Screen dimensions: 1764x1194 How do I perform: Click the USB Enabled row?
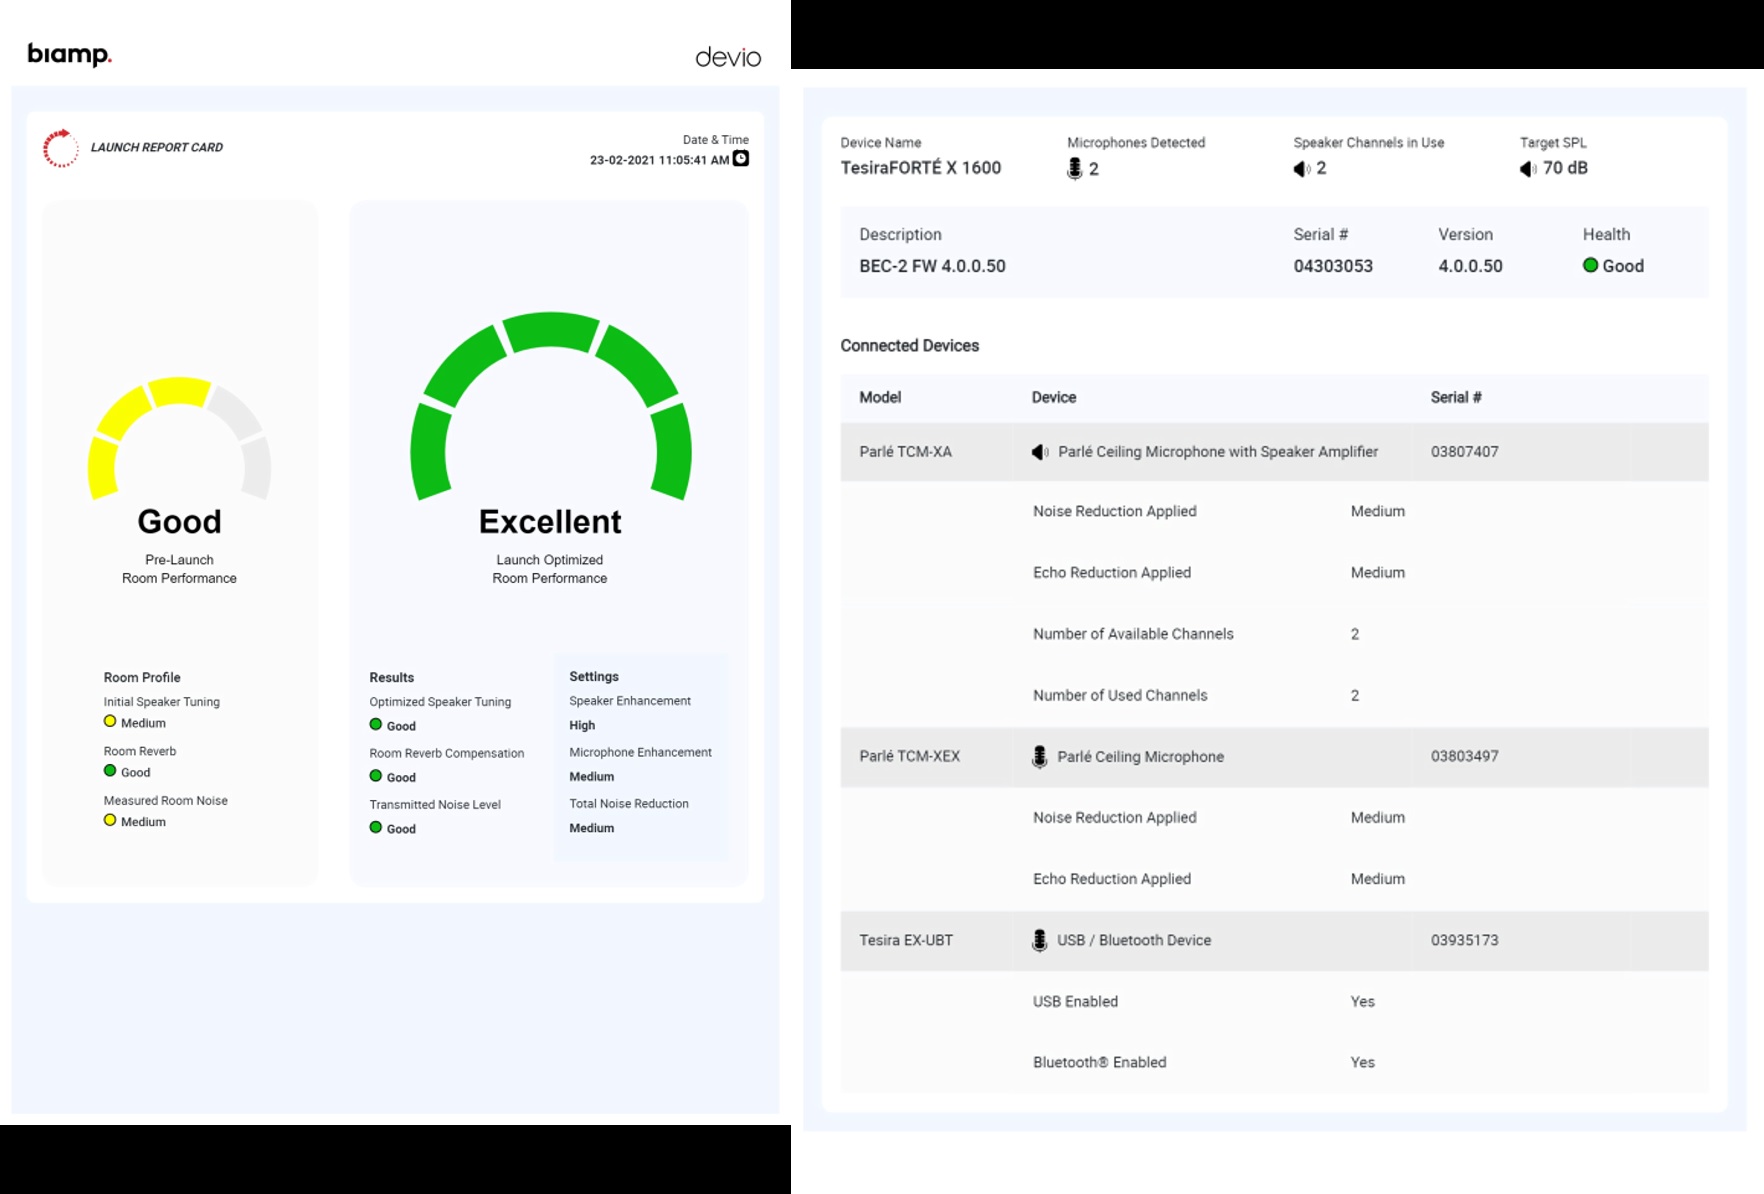(x=1274, y=1001)
